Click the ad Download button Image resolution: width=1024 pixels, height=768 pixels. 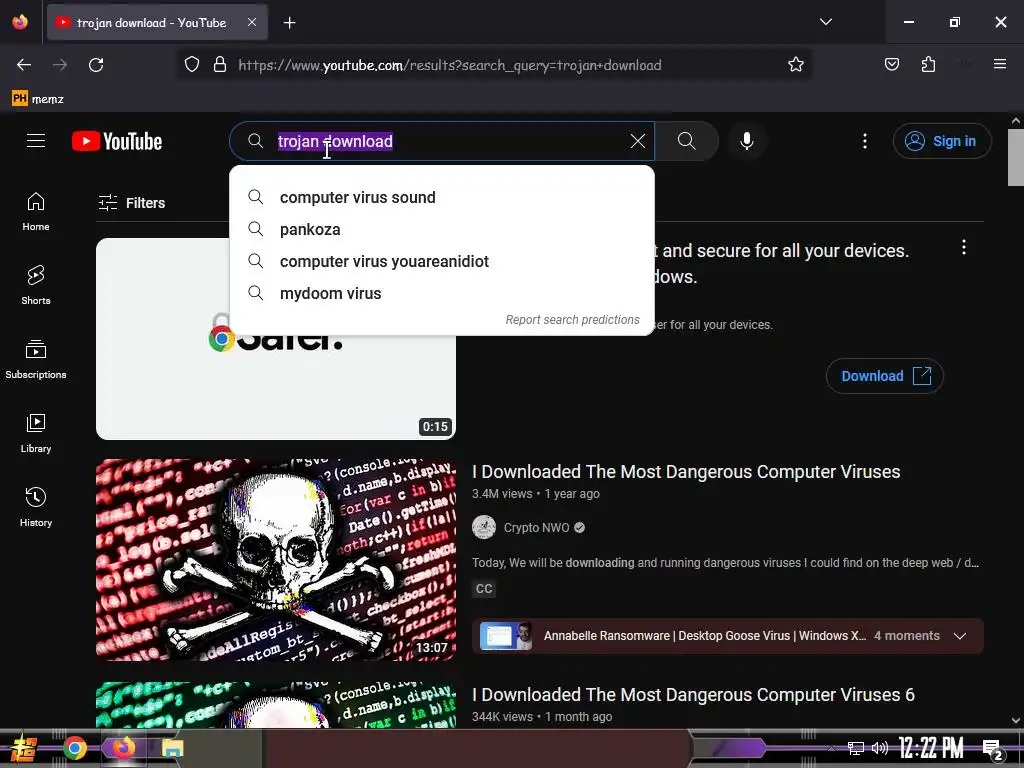tap(884, 376)
